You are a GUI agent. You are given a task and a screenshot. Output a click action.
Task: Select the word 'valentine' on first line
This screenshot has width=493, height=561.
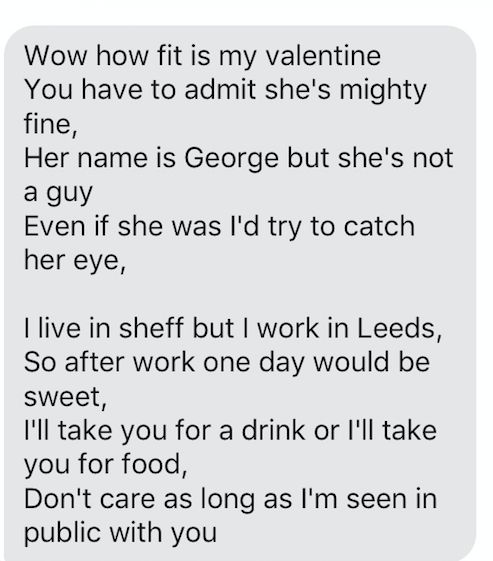[x=324, y=56]
